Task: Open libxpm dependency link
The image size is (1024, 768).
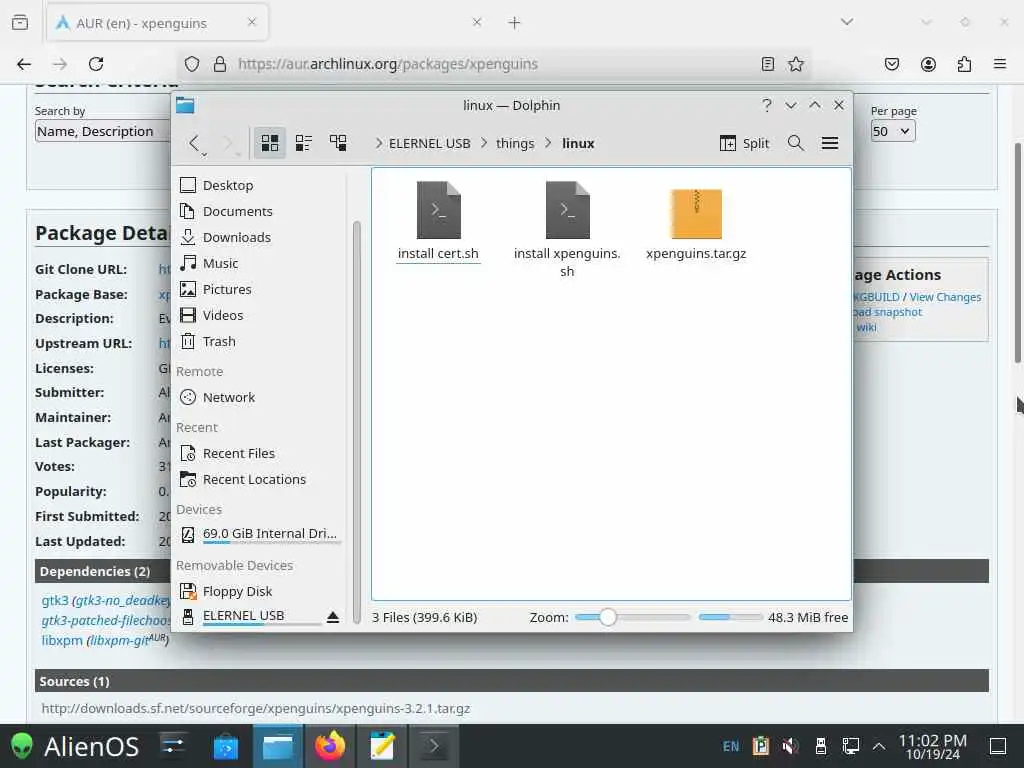Action: [x=62, y=640]
